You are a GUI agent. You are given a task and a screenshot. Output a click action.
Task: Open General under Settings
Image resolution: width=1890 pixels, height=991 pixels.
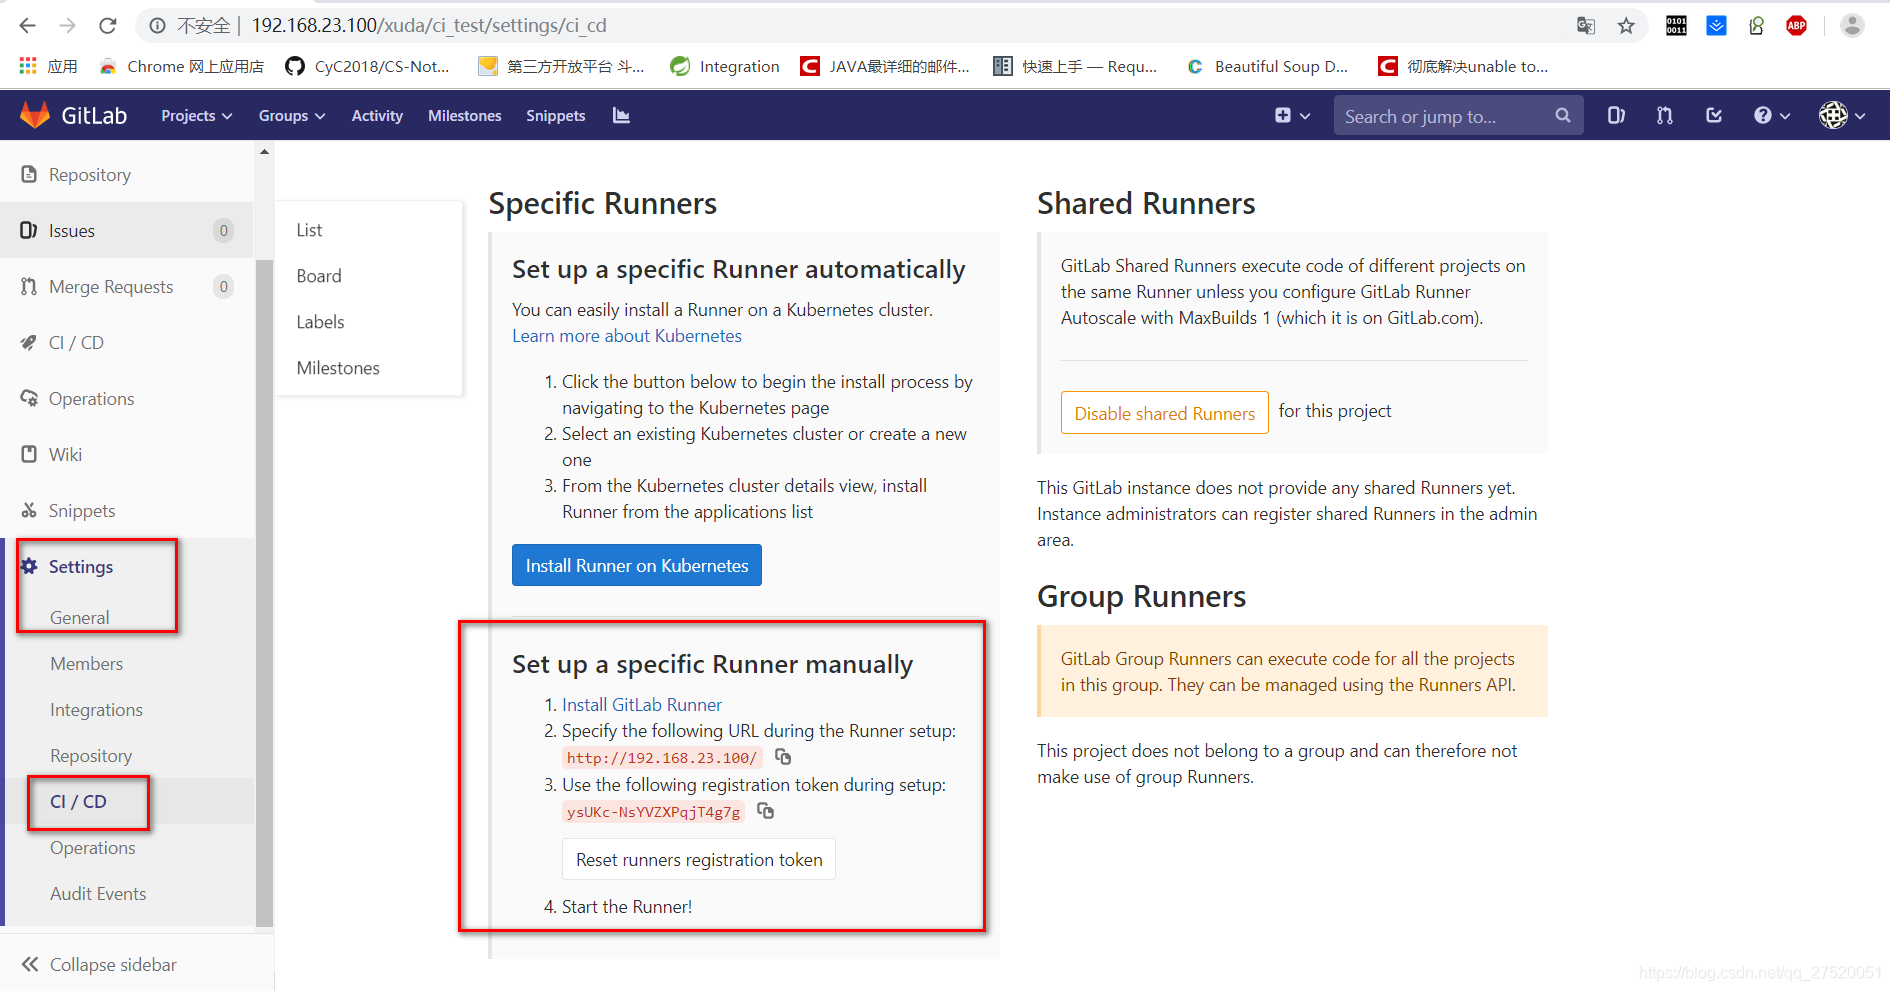point(80,618)
